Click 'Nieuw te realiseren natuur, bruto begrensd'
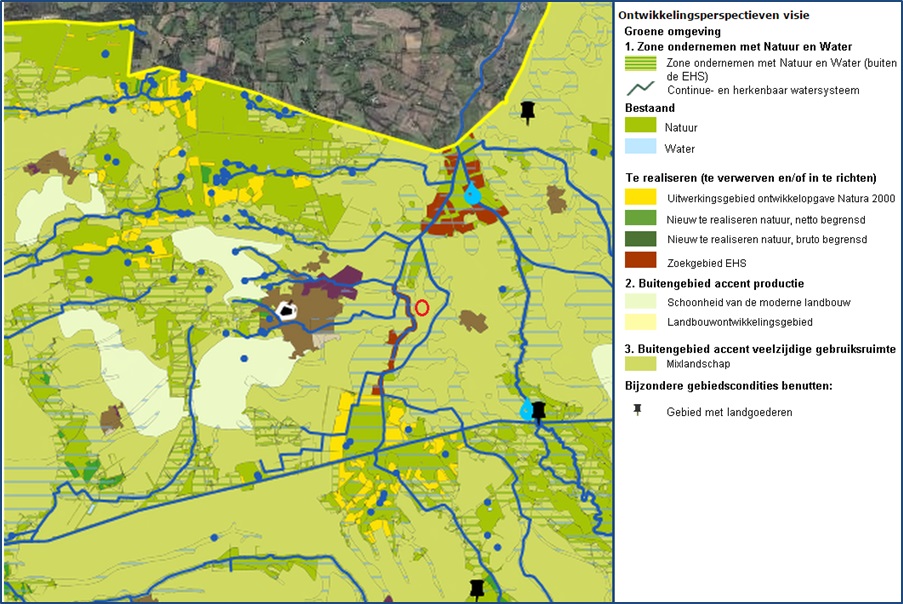903x604 pixels. click(767, 240)
